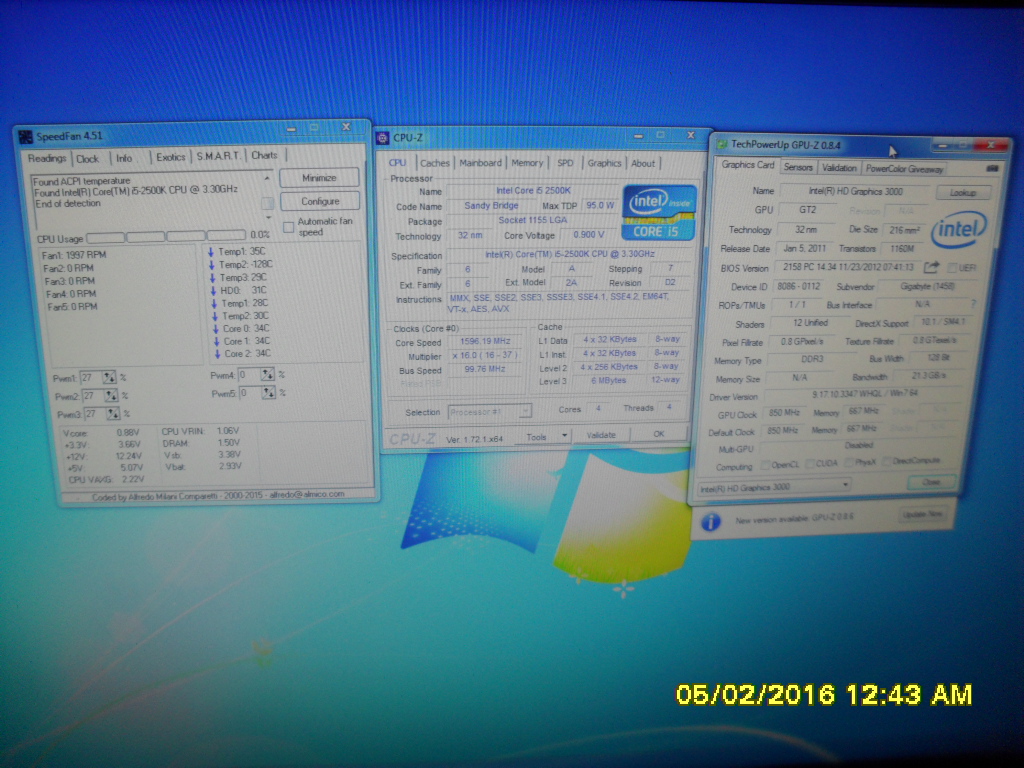Image resolution: width=1024 pixels, height=768 pixels.
Task: Click the GPU-Z title bar app icon
Action: [722, 144]
